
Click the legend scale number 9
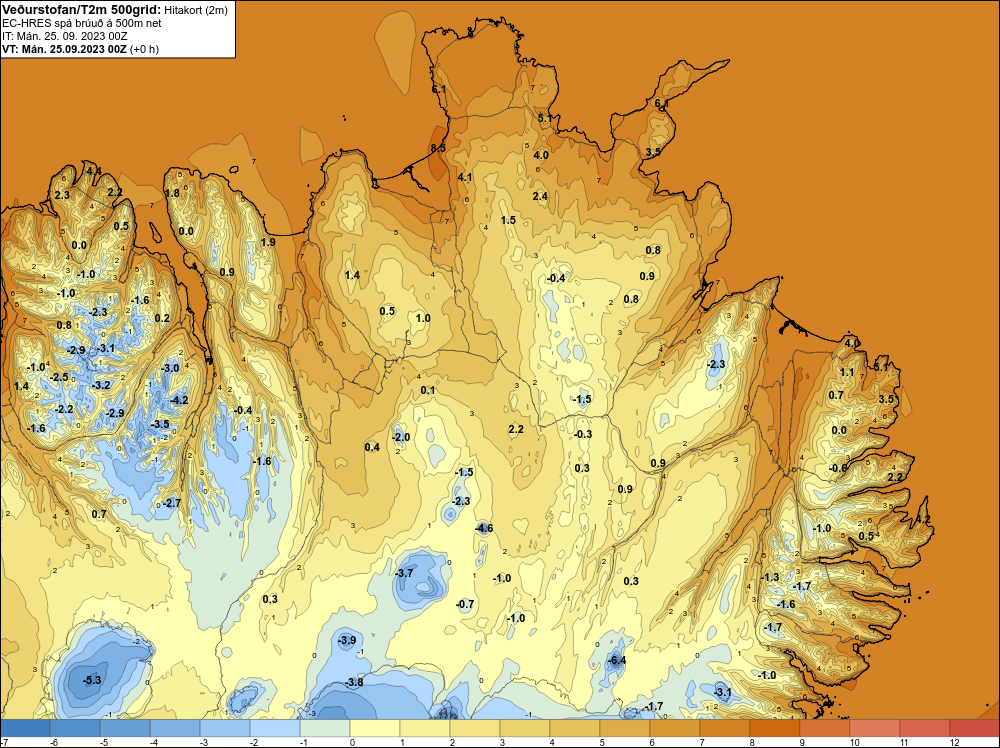click(x=802, y=742)
